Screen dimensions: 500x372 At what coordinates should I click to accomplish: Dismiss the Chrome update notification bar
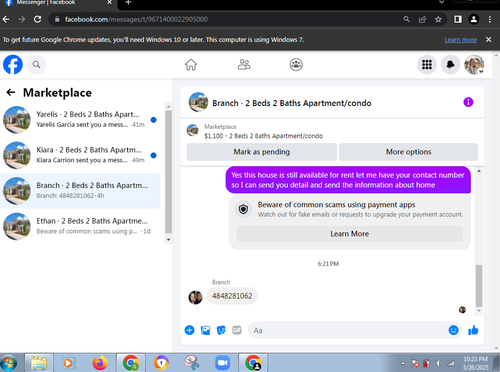click(488, 40)
